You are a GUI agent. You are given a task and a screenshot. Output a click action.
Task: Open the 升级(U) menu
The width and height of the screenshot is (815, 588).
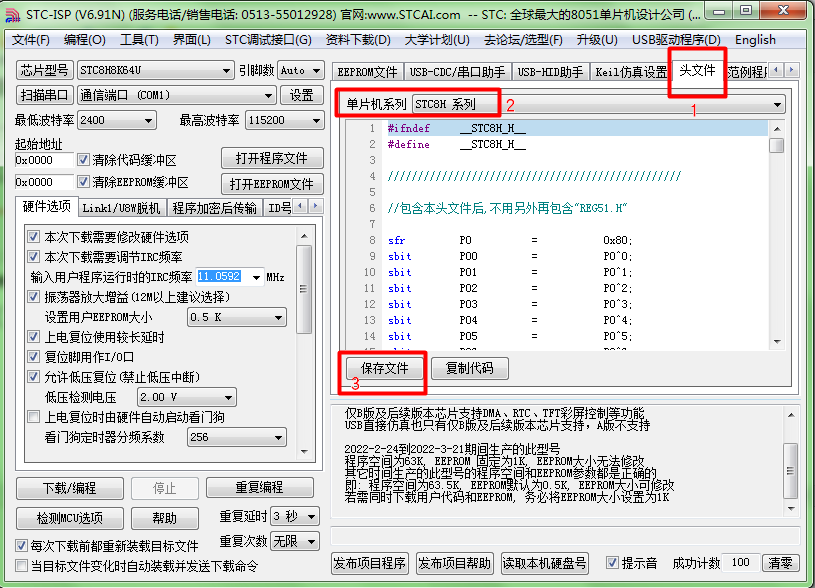(597, 40)
